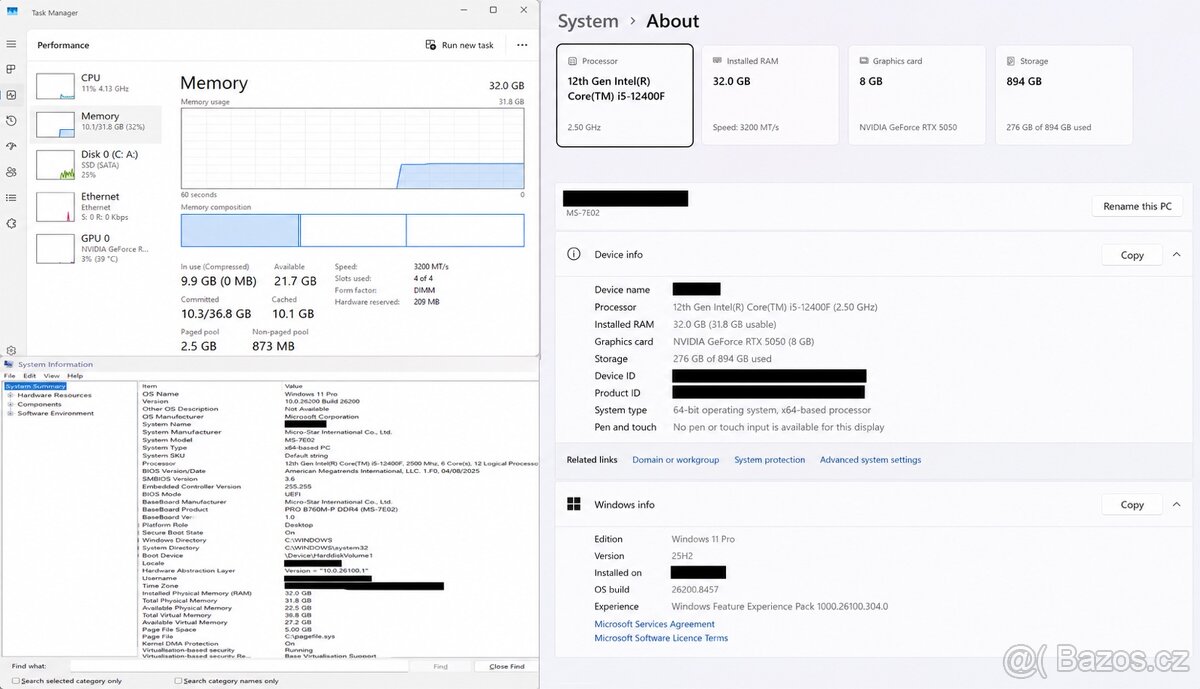1200x689 pixels.
Task: Open File menu in System Information
Action: [x=9, y=376]
